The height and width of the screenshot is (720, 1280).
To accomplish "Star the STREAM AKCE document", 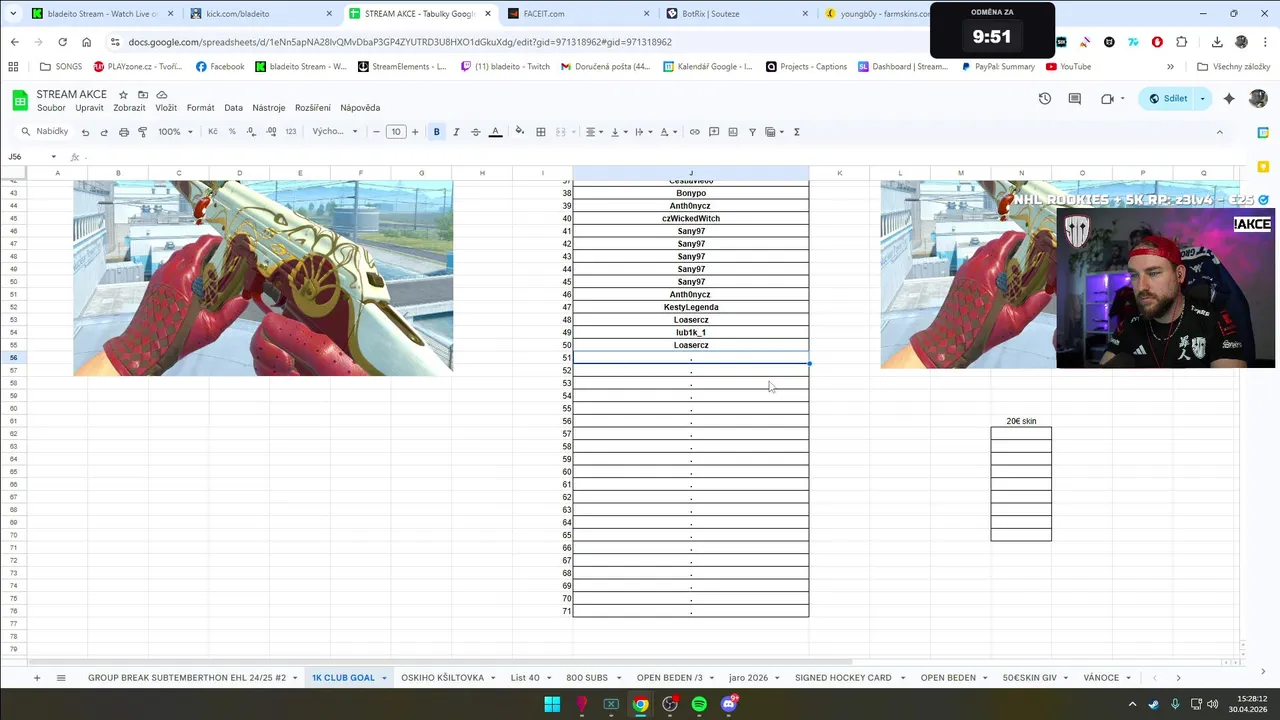I will coord(123,95).
